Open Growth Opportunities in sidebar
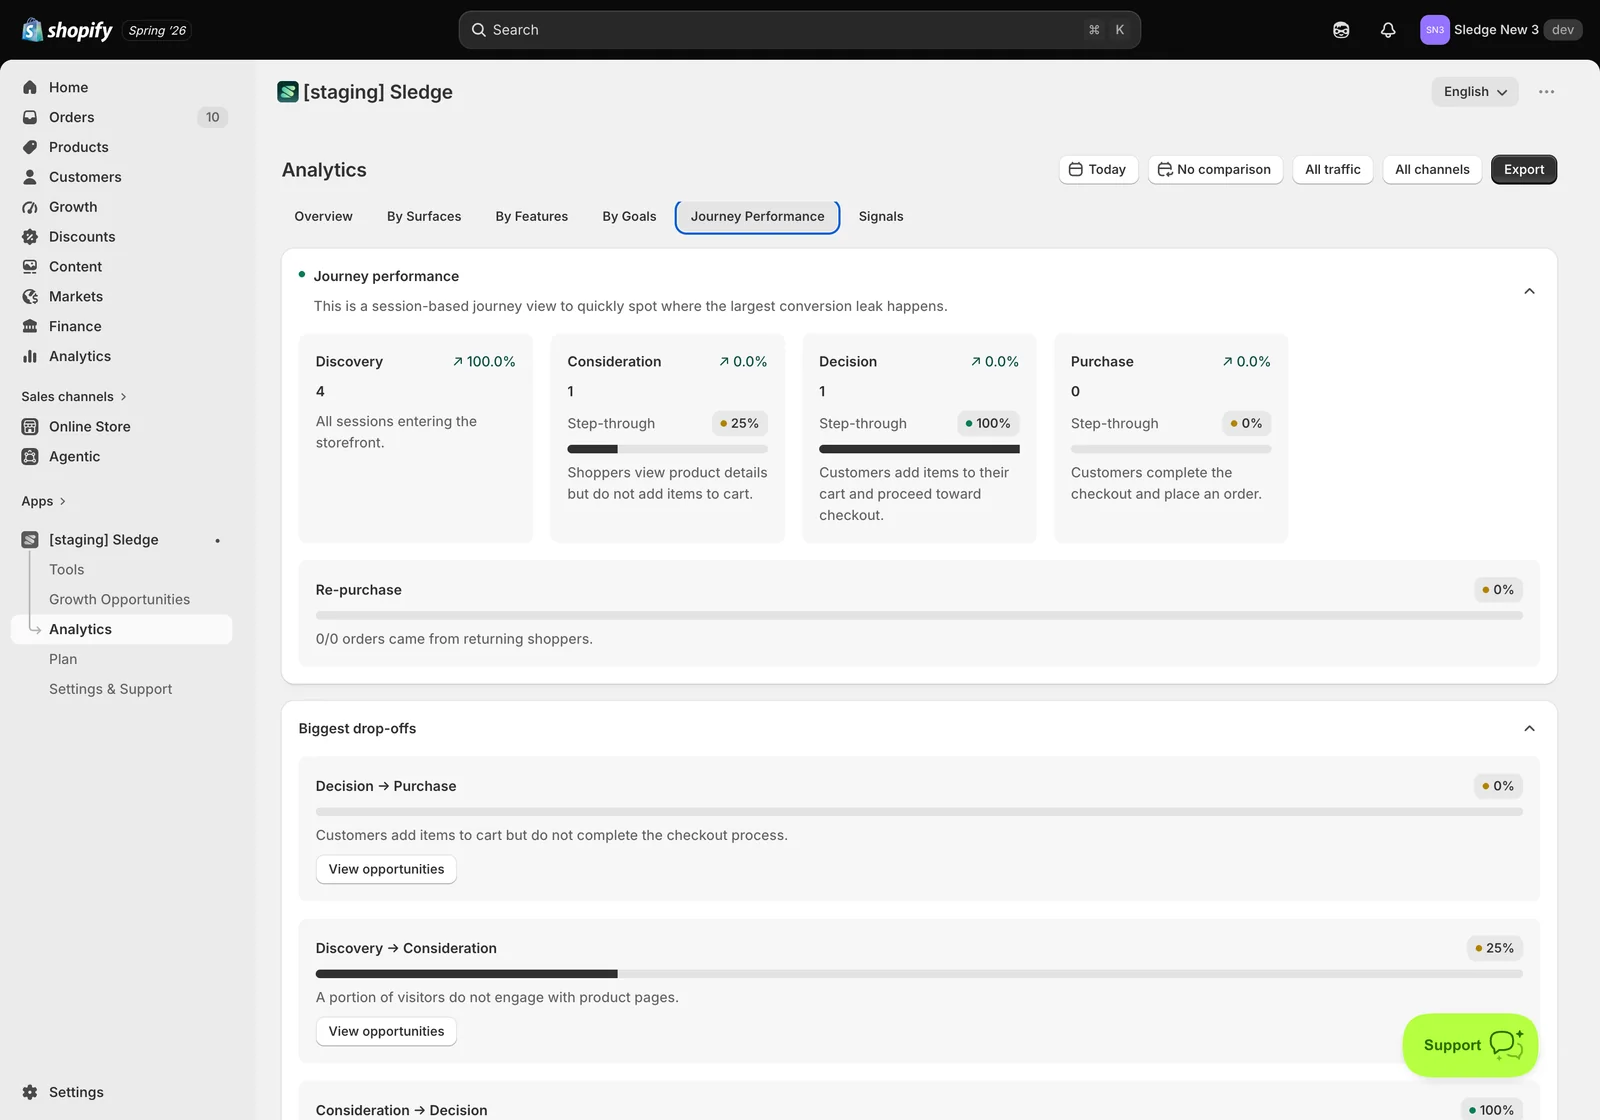This screenshot has height=1120, width=1600. pyautogui.click(x=119, y=600)
